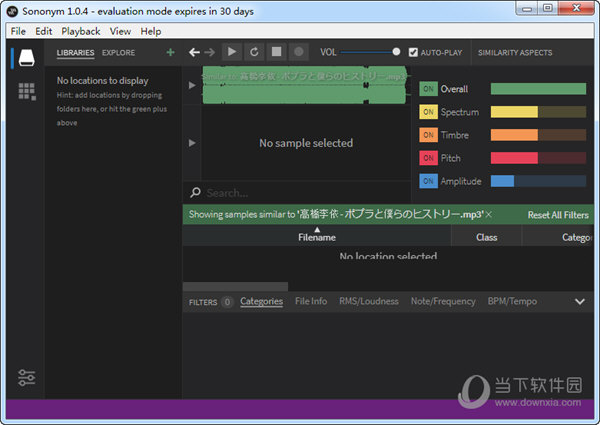The width and height of the screenshot is (600, 425).
Task: Toggle the Pitch ON button
Action: point(428,158)
